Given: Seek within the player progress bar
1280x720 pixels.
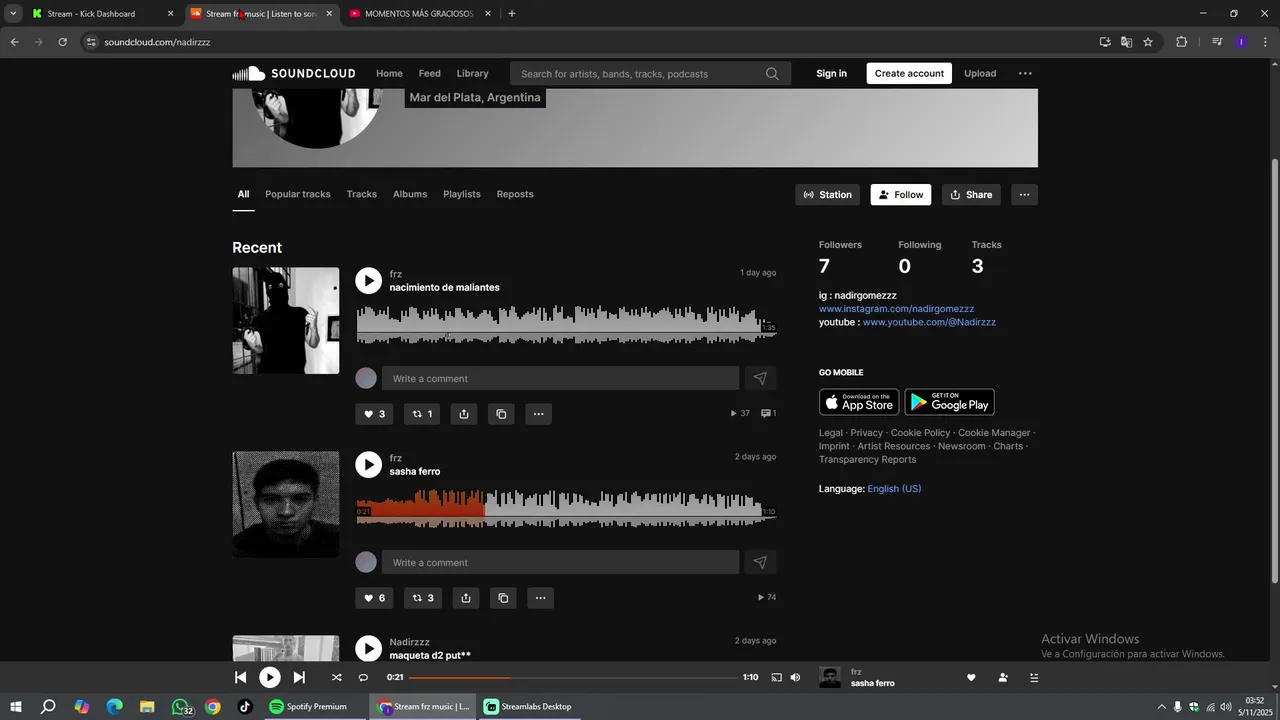Looking at the screenshot, I should coord(573,677).
